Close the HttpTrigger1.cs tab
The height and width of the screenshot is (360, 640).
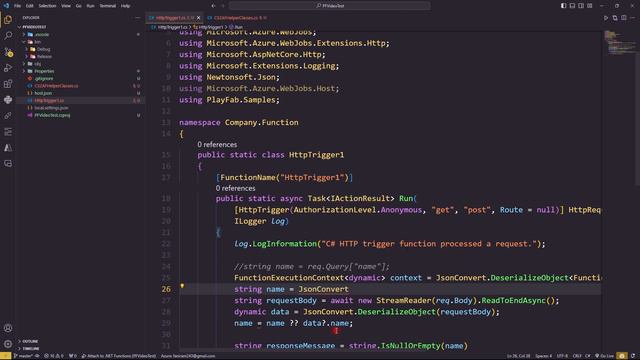click(x=198, y=18)
